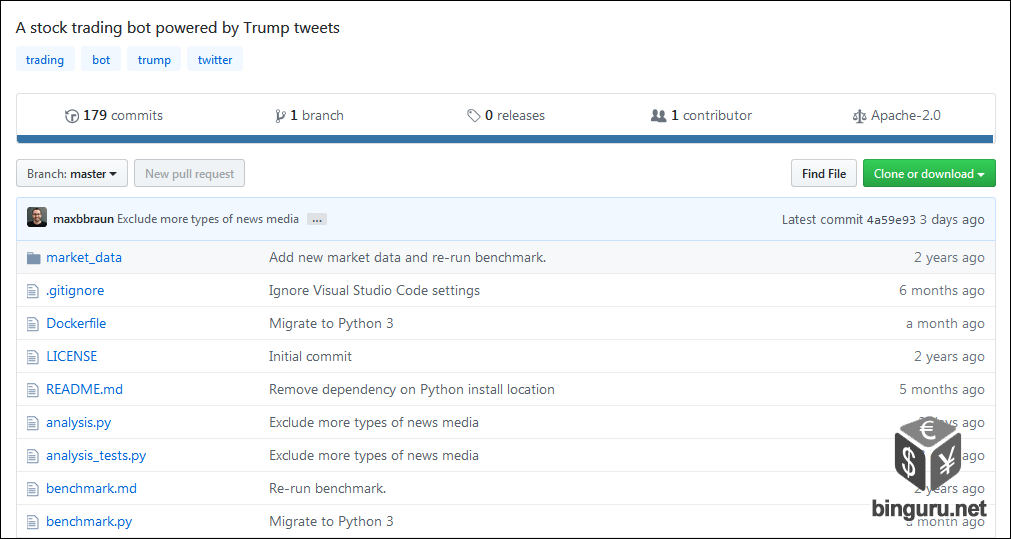Click the README.md file icon
This screenshot has height=539, width=1011.
[x=33, y=389]
